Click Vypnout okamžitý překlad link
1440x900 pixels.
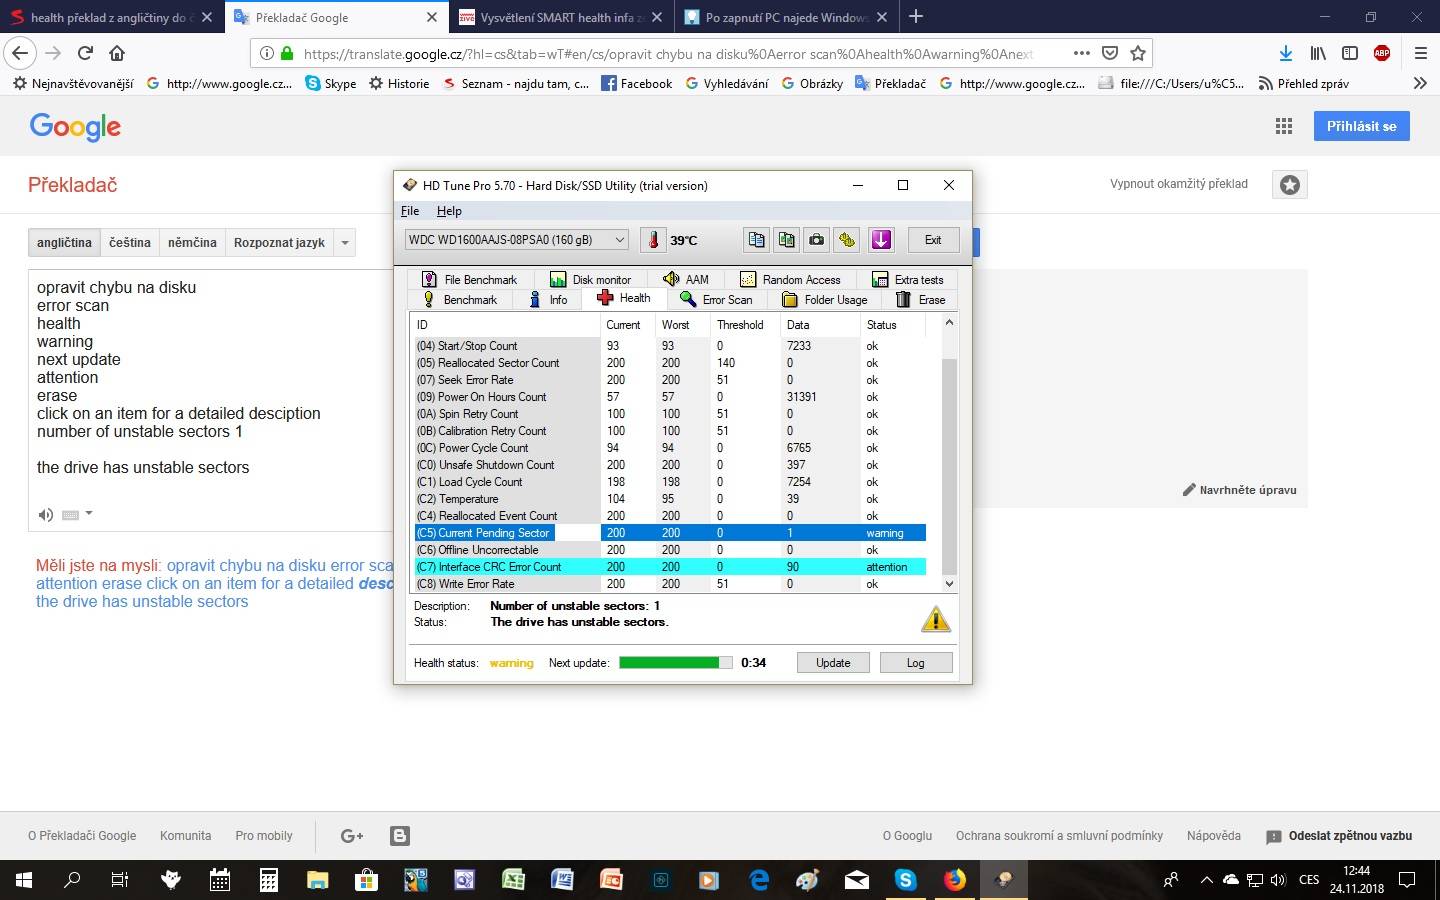(x=1179, y=184)
